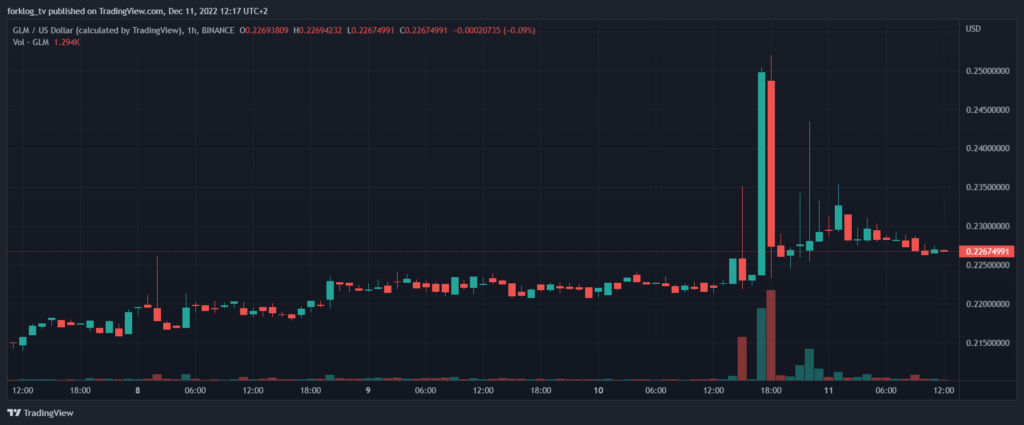
Task: Click the 0.21500000 price axis label
Action: point(987,343)
